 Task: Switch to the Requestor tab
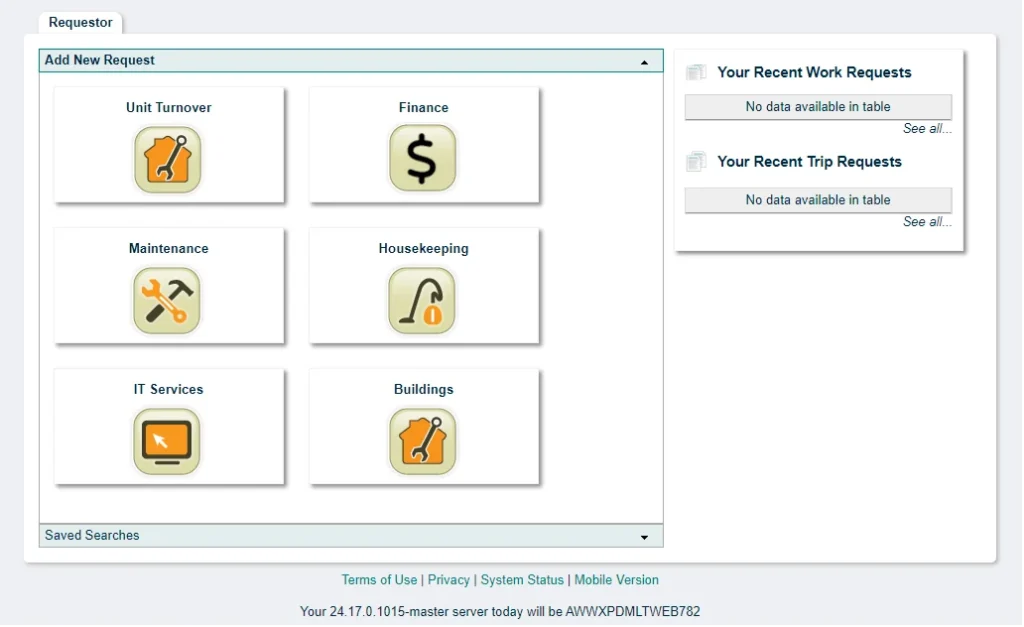tap(80, 23)
